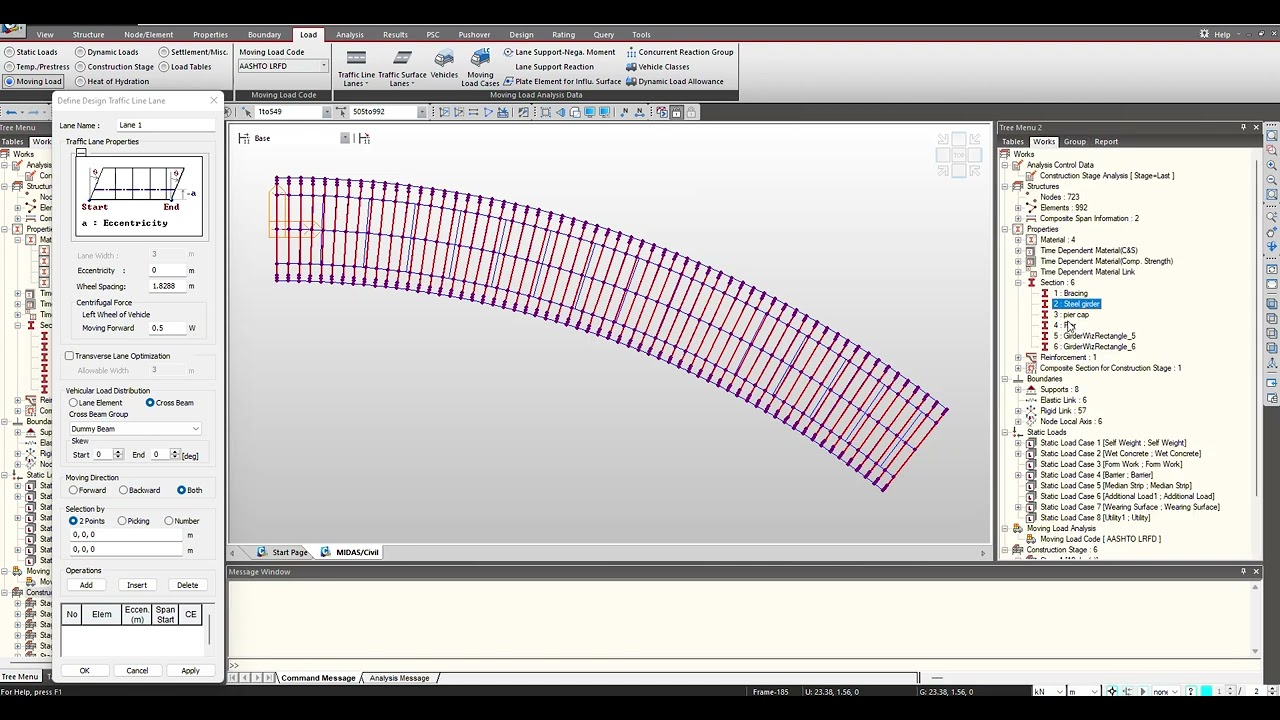1280x720 pixels.
Task: Open the Analysis ribbon tab
Action: (350, 34)
